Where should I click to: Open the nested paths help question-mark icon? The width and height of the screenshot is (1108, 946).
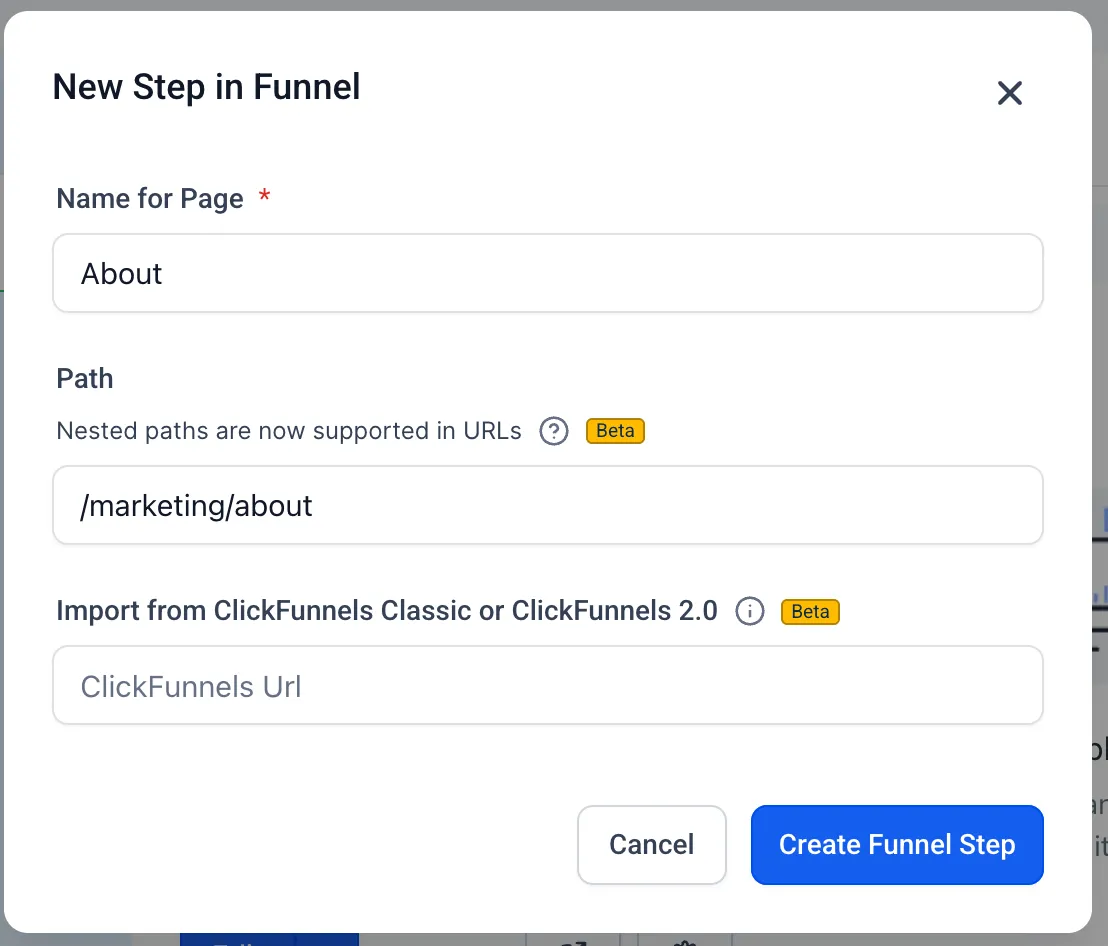[x=554, y=431]
